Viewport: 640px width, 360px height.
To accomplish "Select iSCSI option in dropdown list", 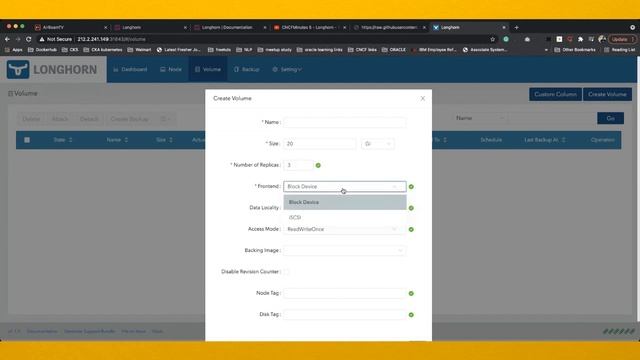I will (345, 217).
